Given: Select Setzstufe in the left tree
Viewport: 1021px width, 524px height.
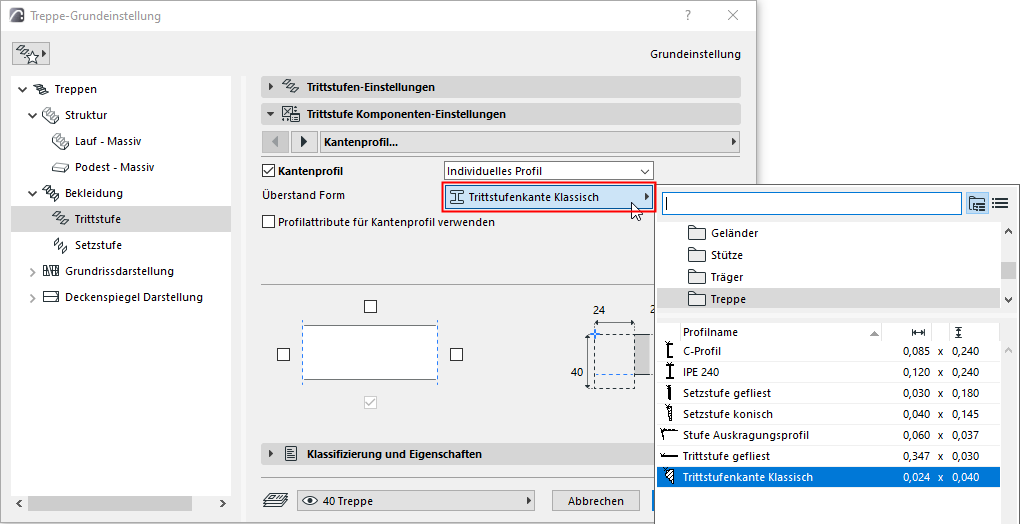Looking at the screenshot, I should tap(98, 245).
